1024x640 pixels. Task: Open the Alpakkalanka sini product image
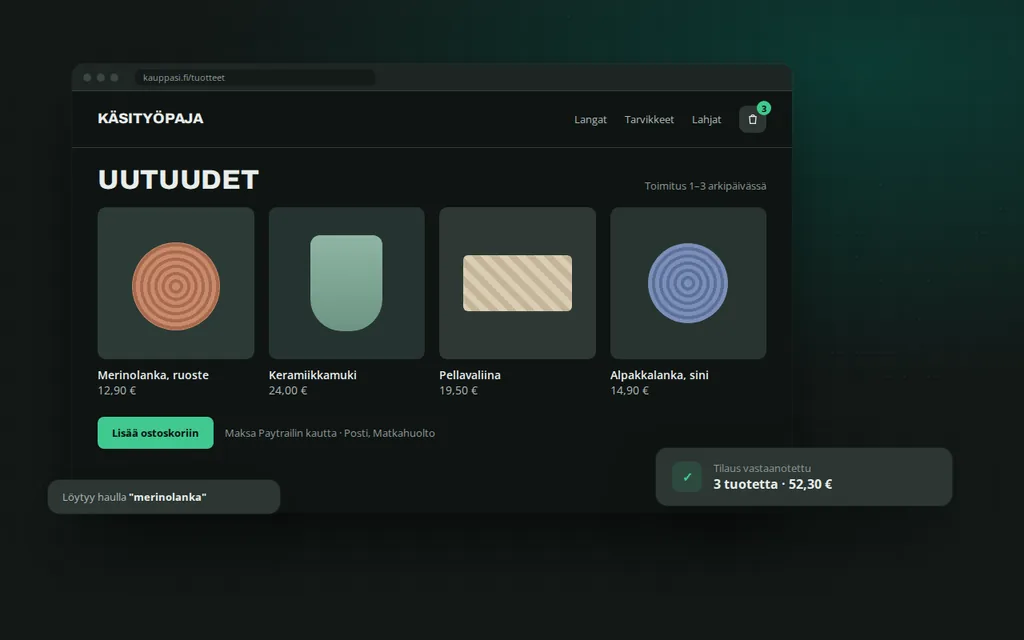click(x=688, y=283)
